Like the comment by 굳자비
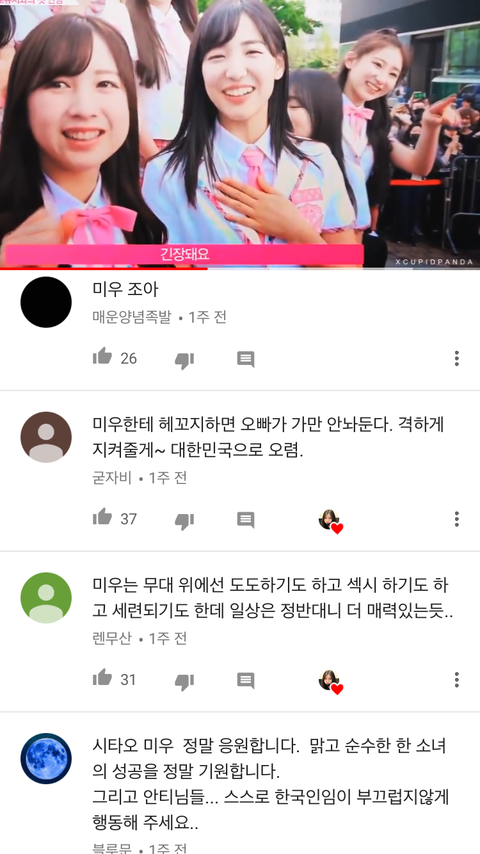 [x=102, y=517]
